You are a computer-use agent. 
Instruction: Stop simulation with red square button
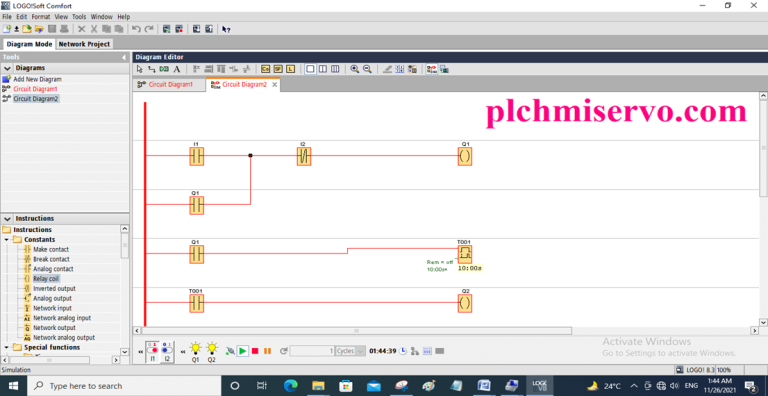[255, 351]
